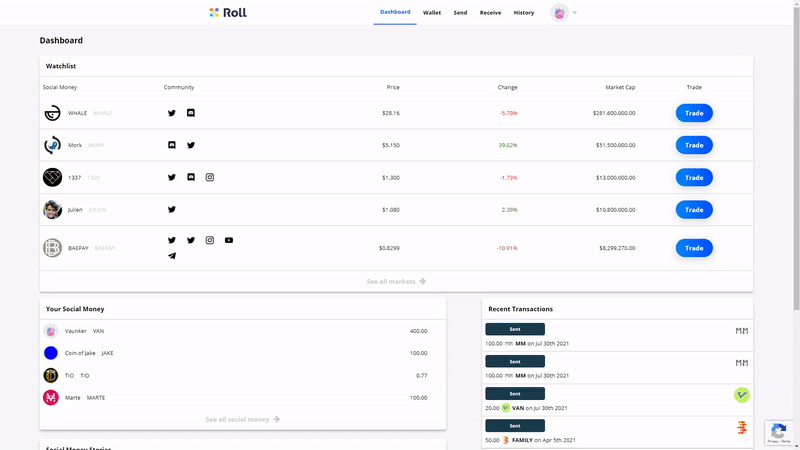Click the orange FAMILY icon in transactions
Viewport: 800px width, 450px height.
[x=742, y=427]
